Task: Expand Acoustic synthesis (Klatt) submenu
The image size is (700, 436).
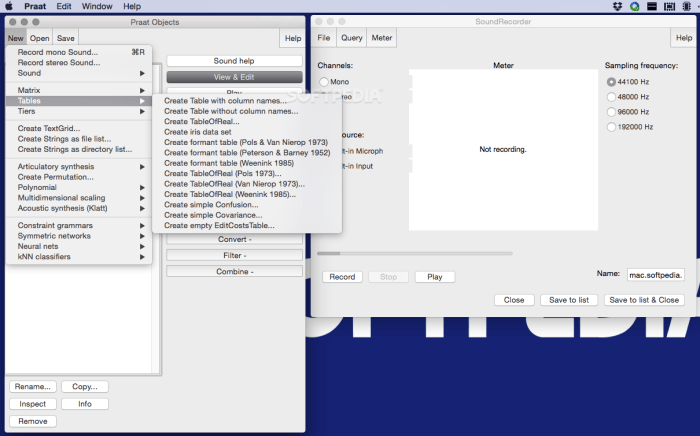Action: [79, 208]
